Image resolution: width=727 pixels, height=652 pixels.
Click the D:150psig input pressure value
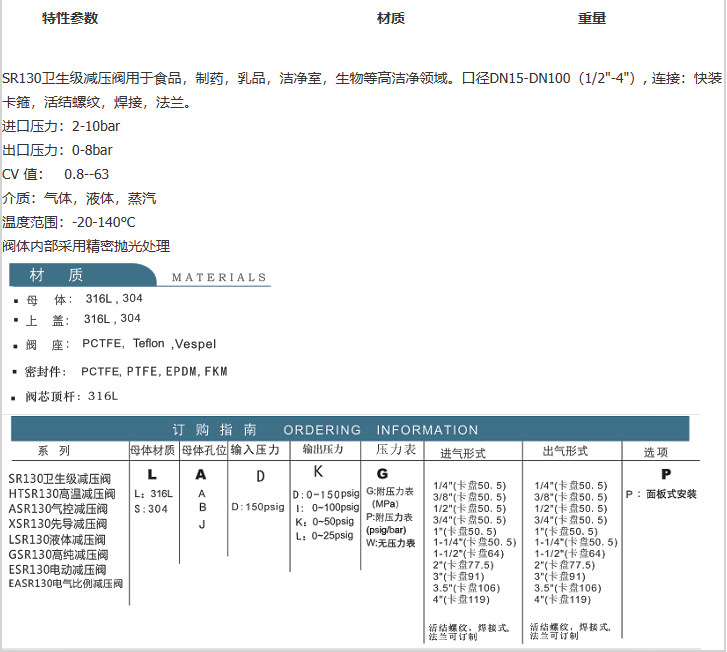(x=258, y=507)
